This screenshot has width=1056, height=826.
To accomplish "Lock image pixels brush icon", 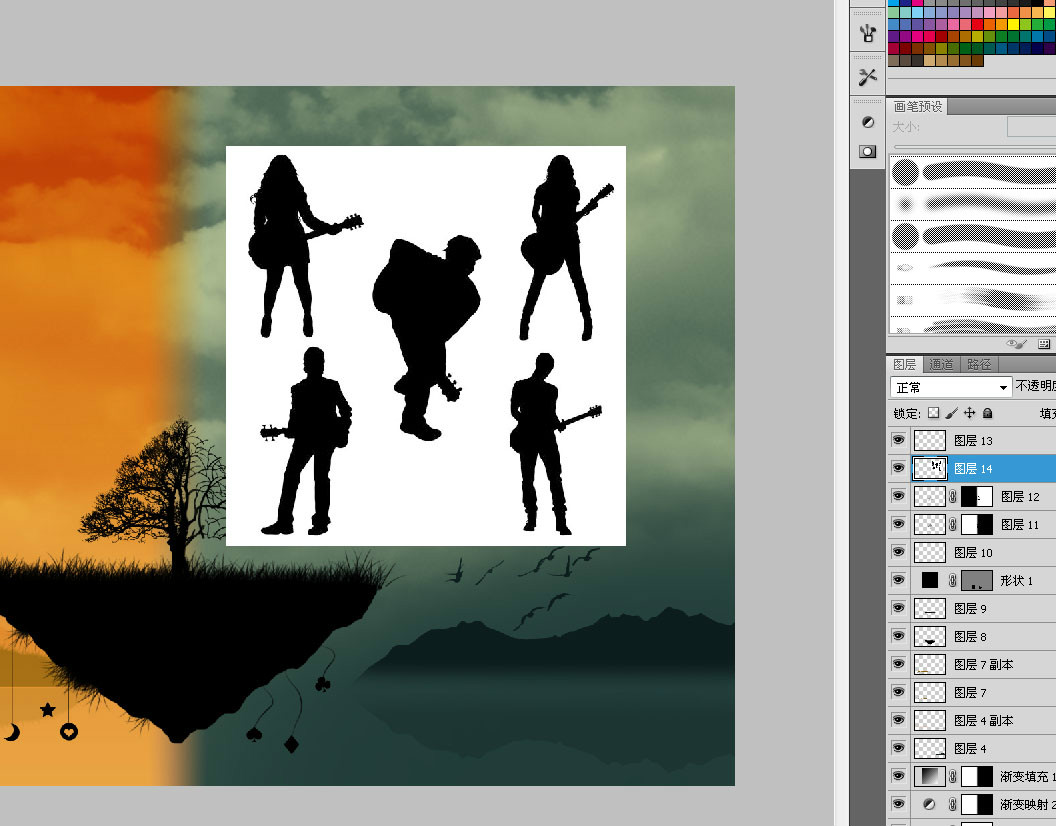I will coord(952,413).
